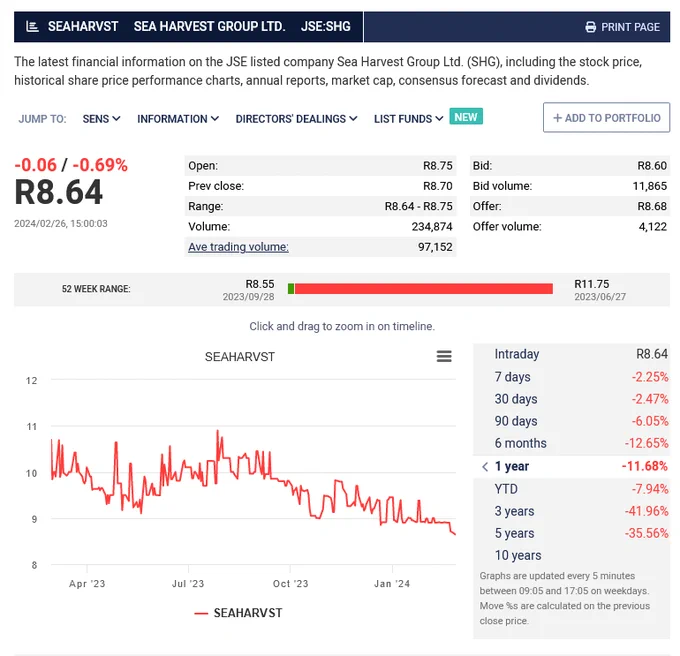Click the -11.68% one year change

[644, 467]
